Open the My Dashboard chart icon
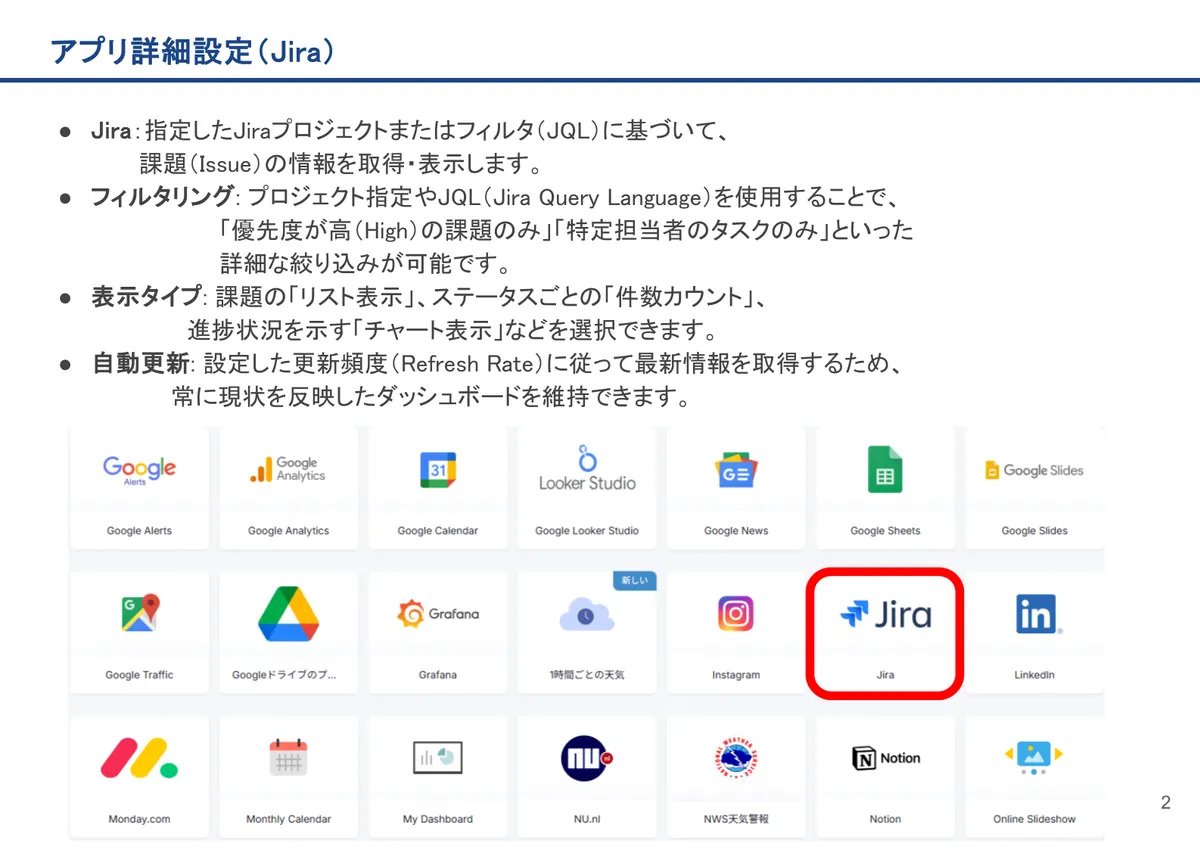The height and width of the screenshot is (849, 1200). pos(437,758)
